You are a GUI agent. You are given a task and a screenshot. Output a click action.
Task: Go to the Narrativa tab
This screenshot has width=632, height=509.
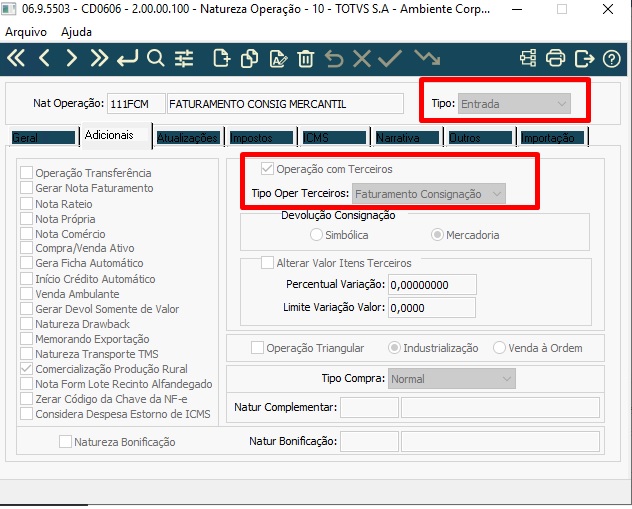click(x=407, y=137)
